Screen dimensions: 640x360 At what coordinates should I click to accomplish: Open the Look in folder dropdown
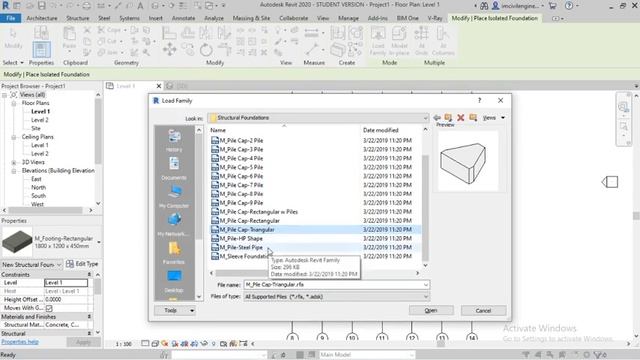point(425,118)
